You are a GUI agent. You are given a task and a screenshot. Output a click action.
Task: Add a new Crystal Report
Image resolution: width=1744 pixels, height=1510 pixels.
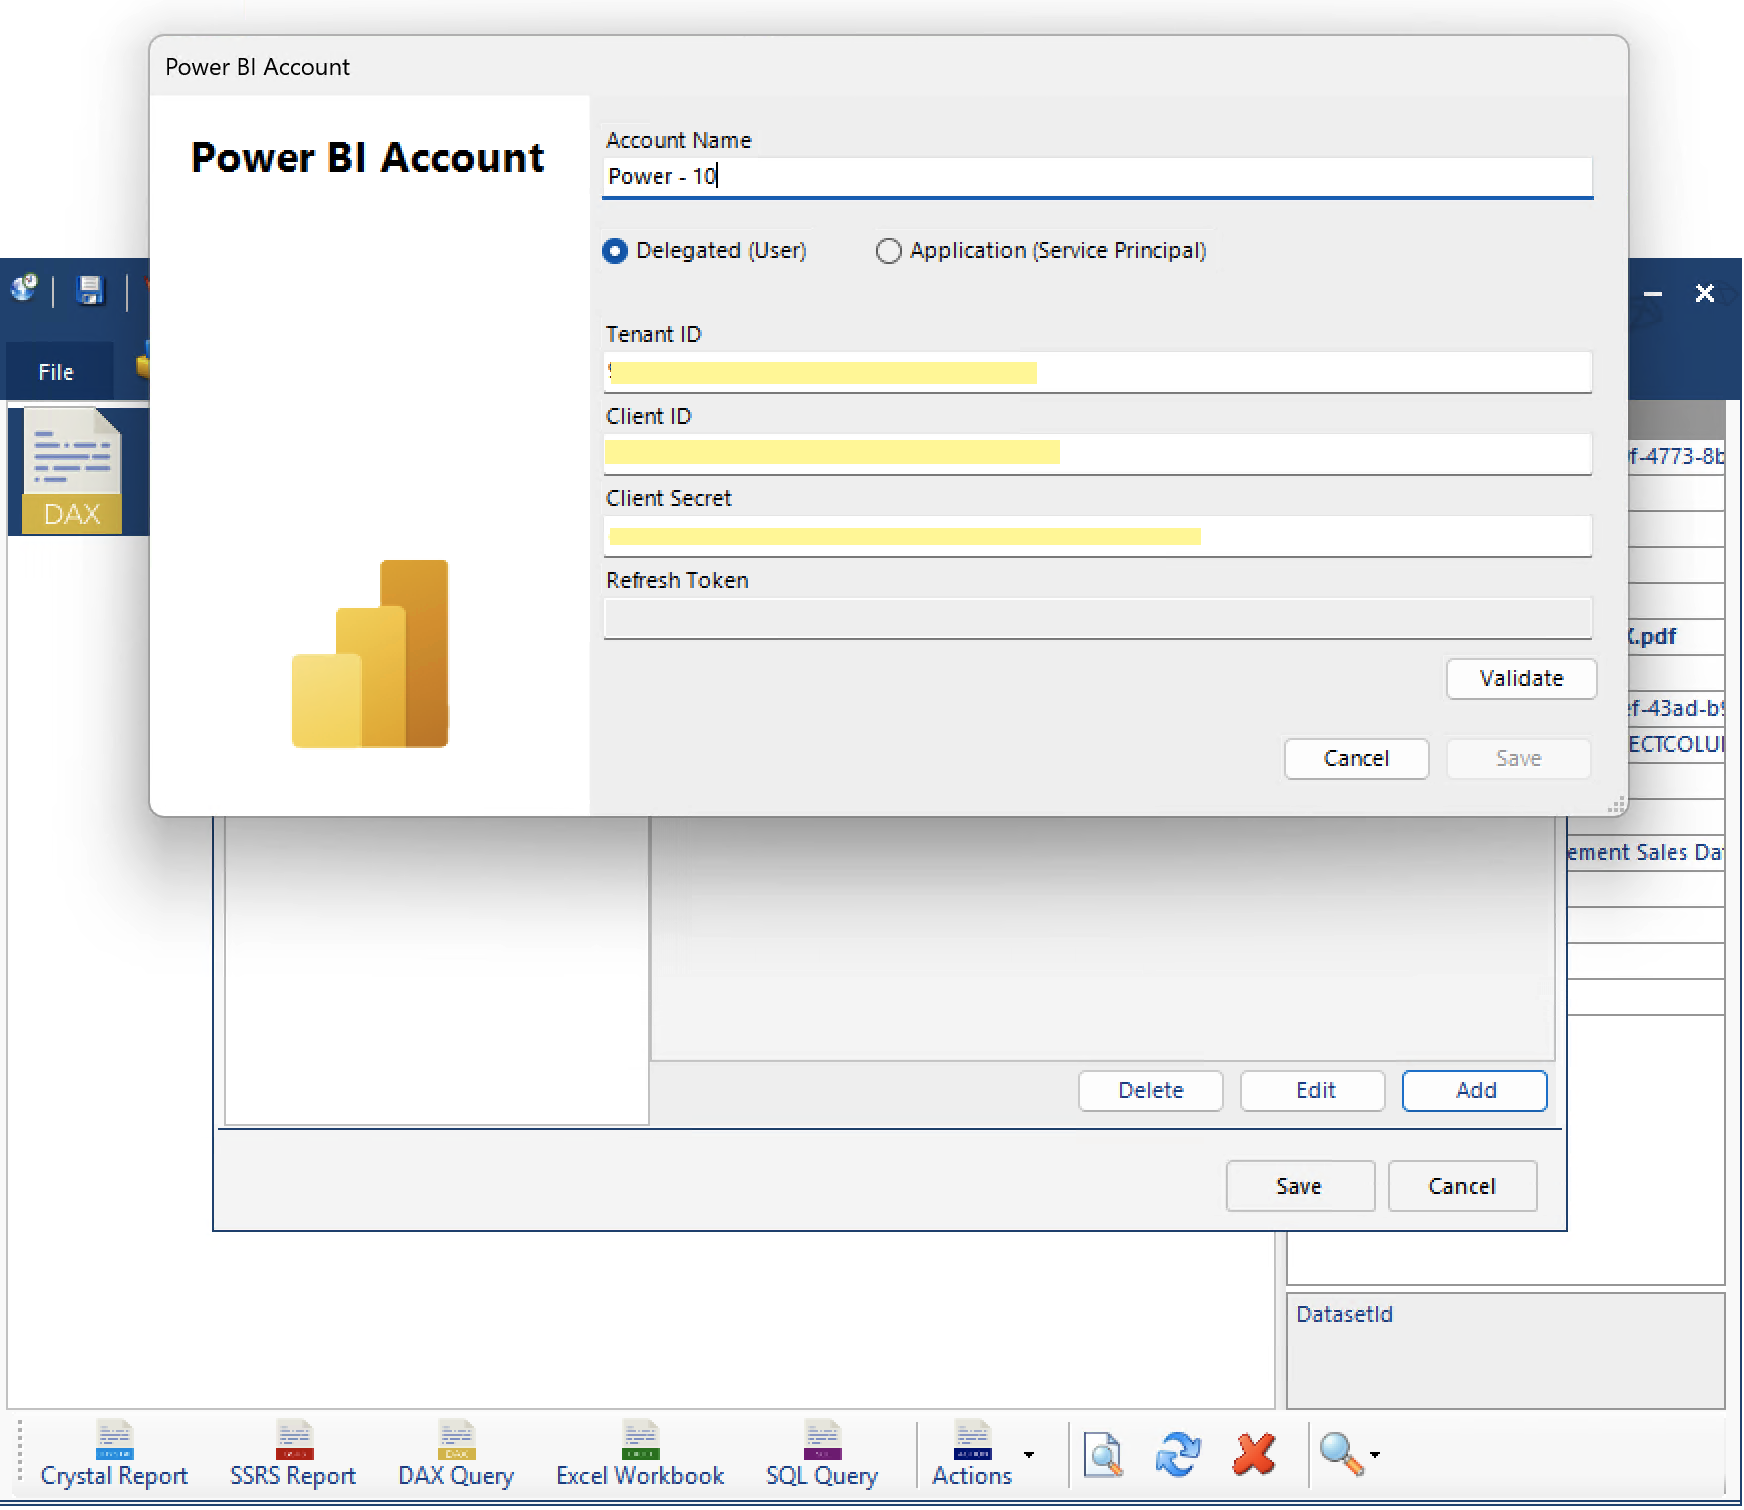[x=114, y=1455]
